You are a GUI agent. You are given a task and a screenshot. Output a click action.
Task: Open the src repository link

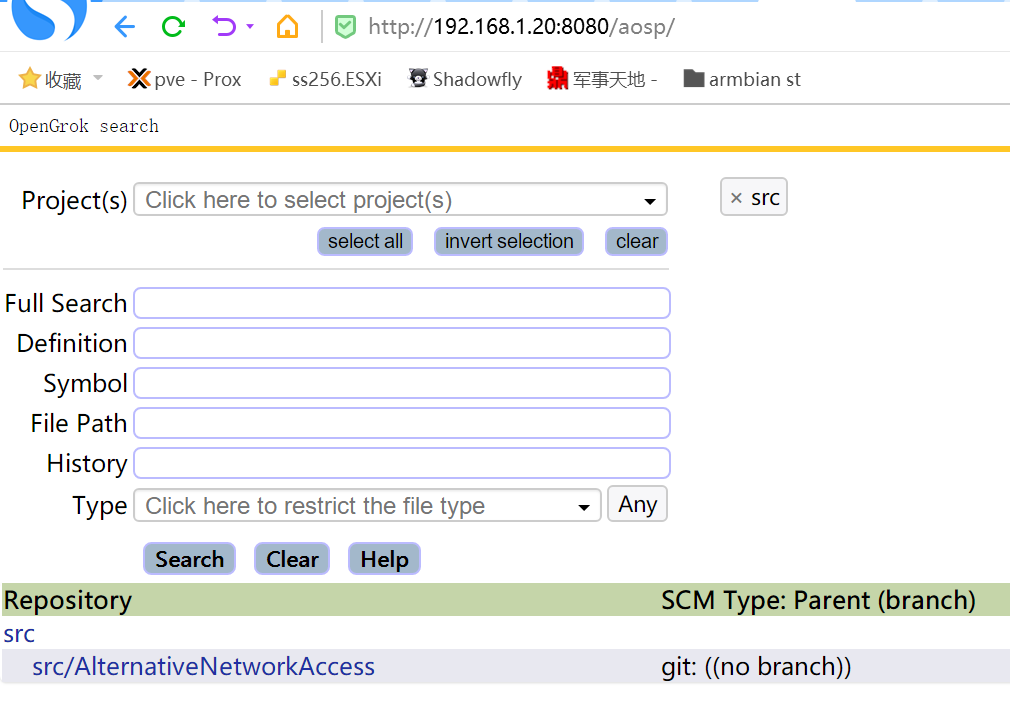tap(19, 634)
